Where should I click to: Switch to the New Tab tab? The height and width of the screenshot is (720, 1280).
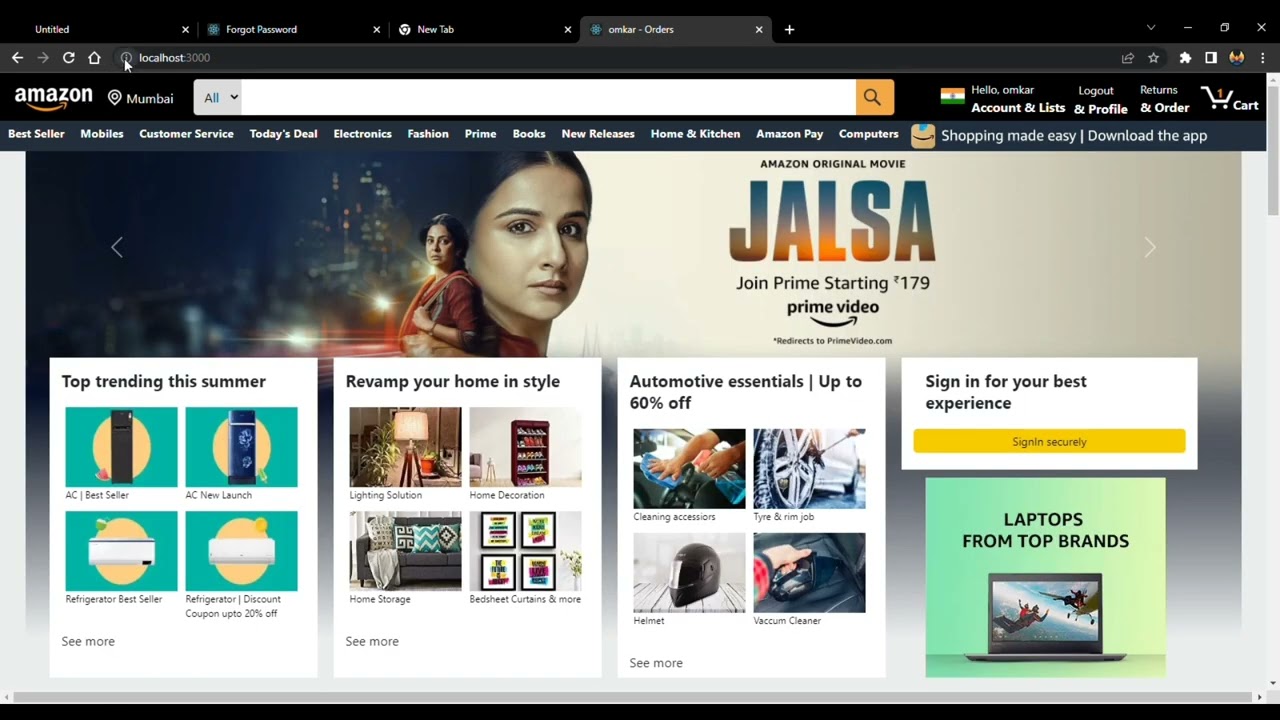click(x=483, y=30)
